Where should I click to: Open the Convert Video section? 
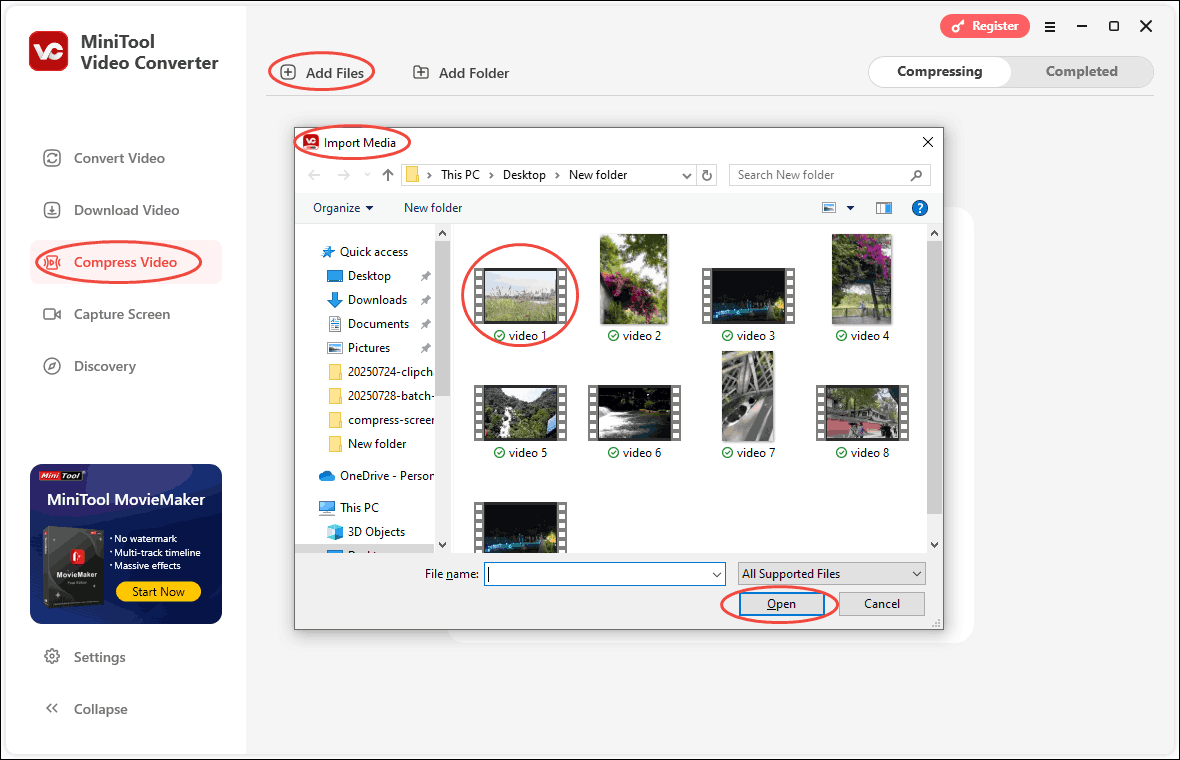(x=104, y=158)
